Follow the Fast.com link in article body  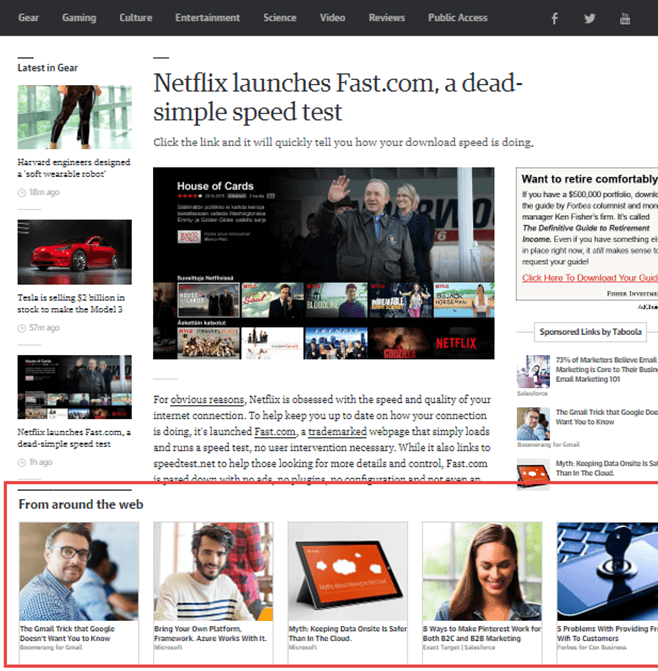[275, 432]
